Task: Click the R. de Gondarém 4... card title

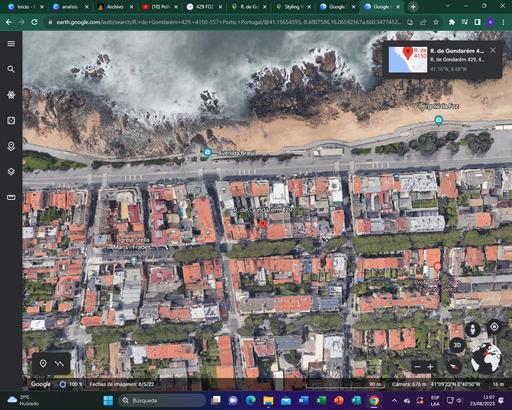Action: click(457, 51)
